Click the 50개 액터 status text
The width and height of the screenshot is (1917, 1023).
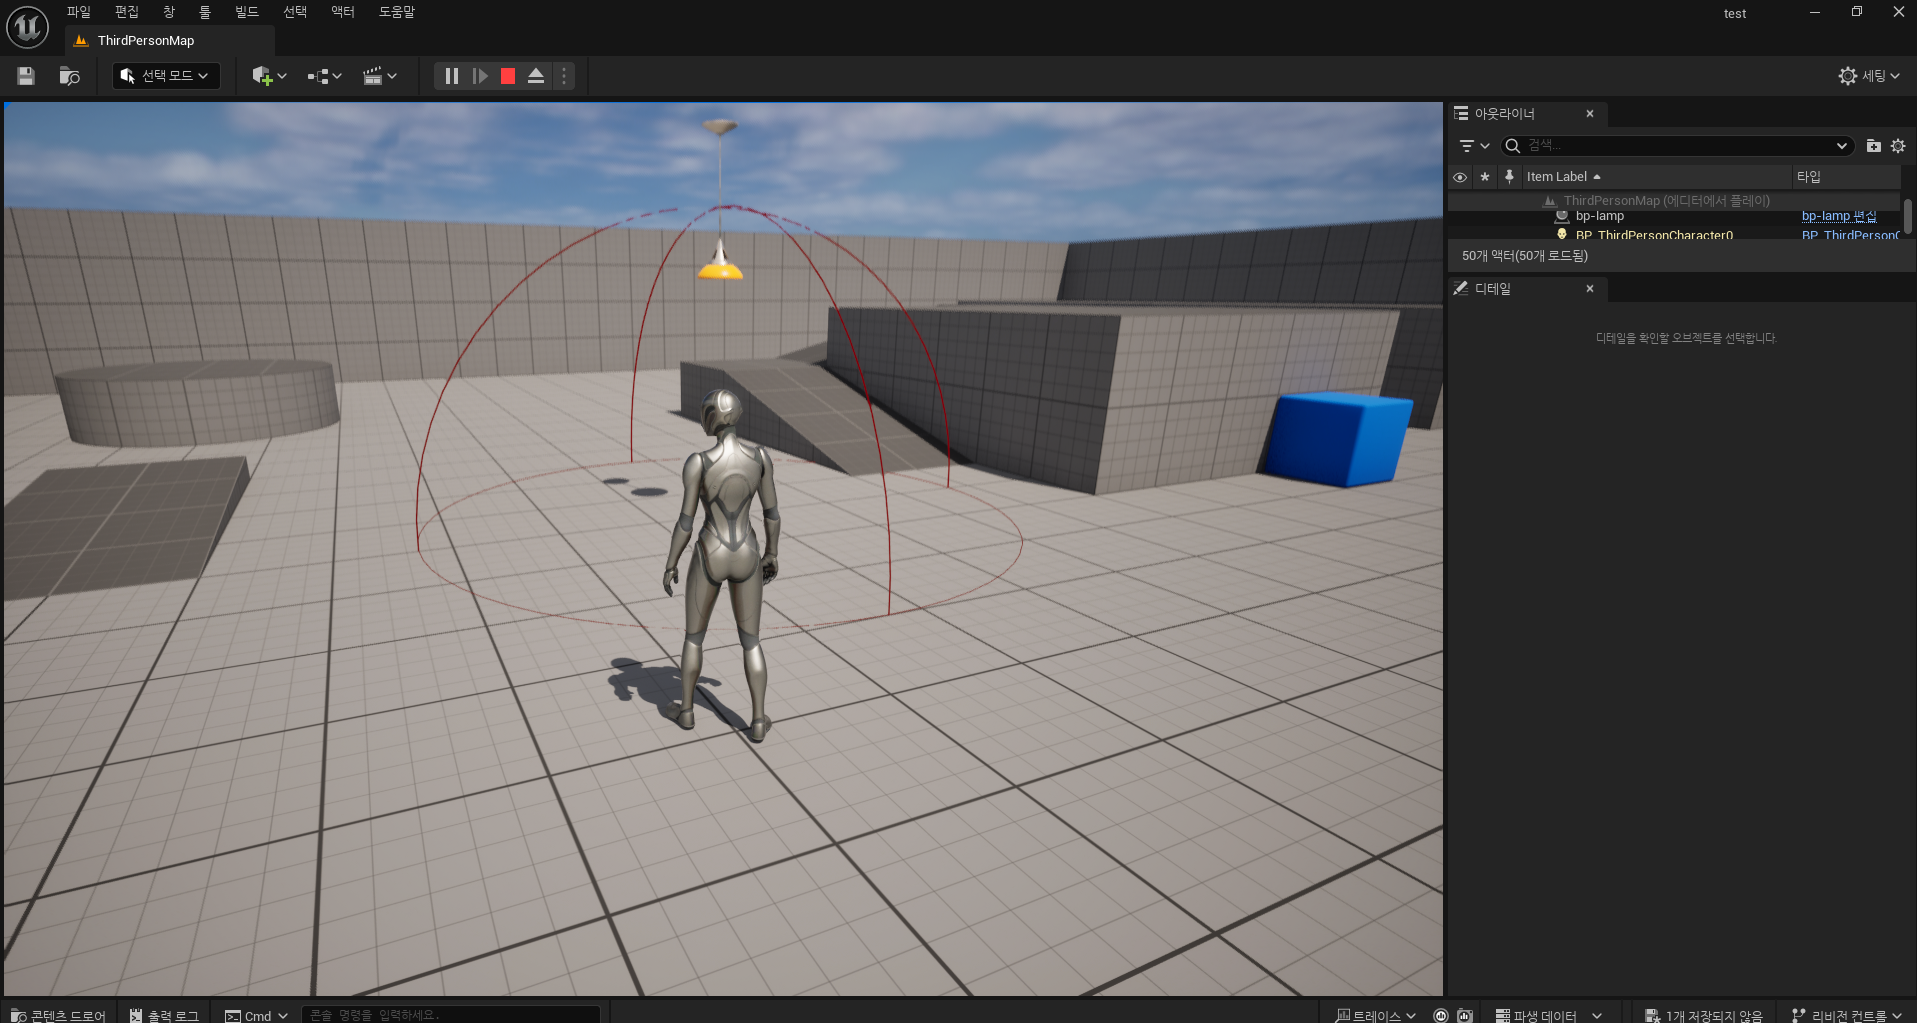[1524, 256]
